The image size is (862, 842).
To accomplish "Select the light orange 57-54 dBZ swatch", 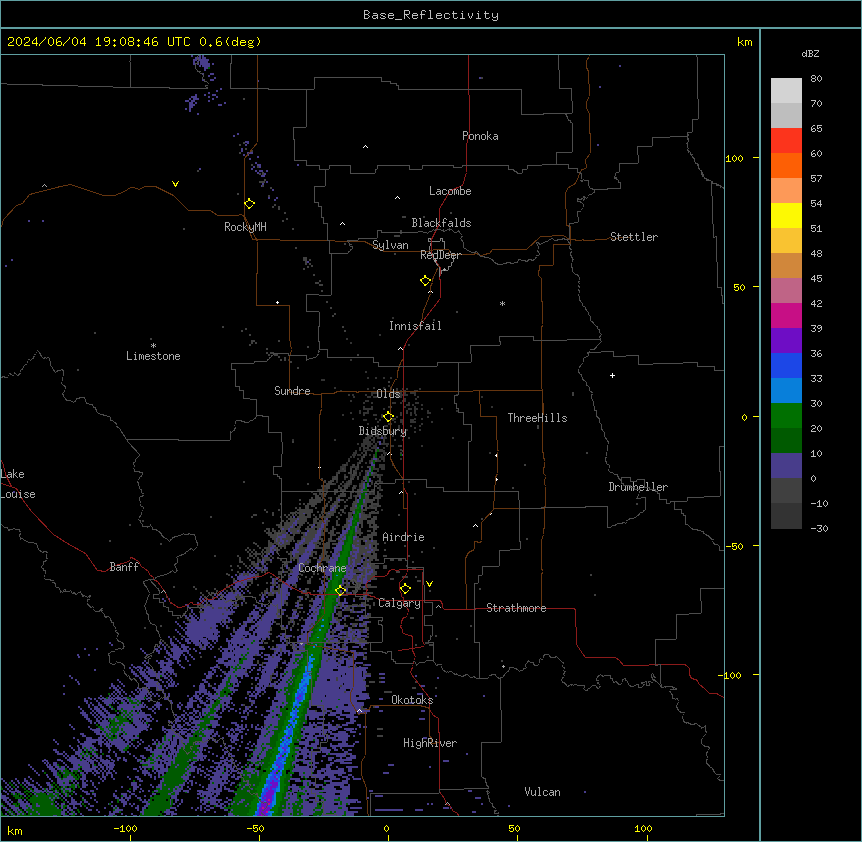I will (786, 191).
